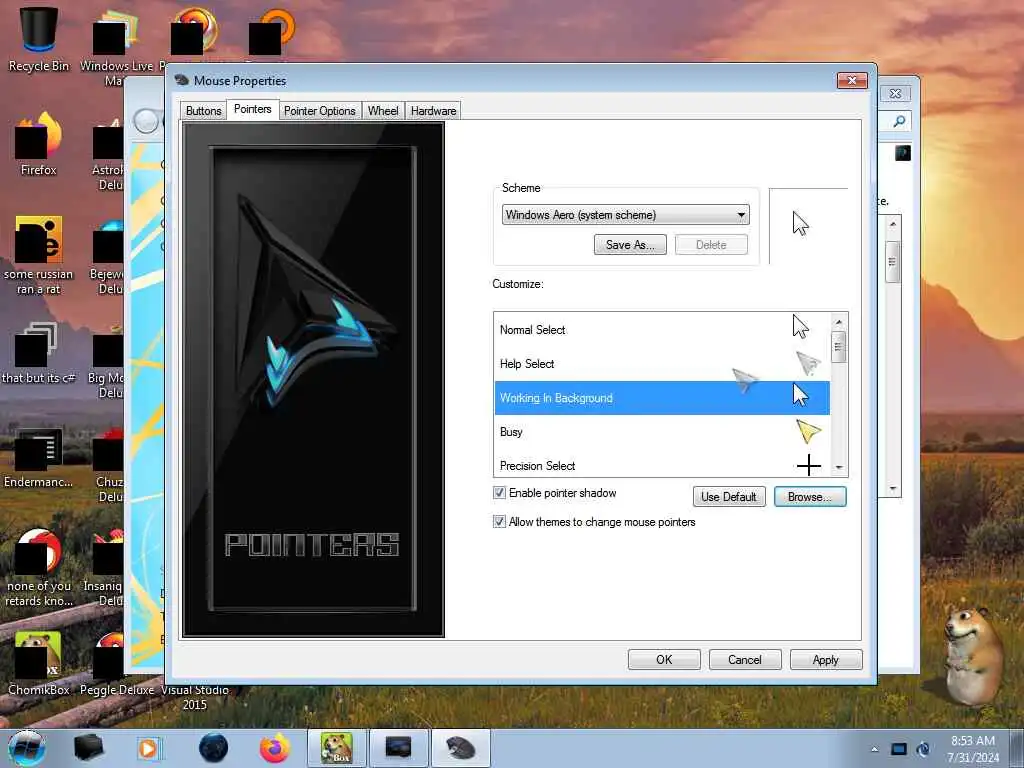Click the Customize list scrollbar thumb
The image size is (1024, 768).
point(839,347)
